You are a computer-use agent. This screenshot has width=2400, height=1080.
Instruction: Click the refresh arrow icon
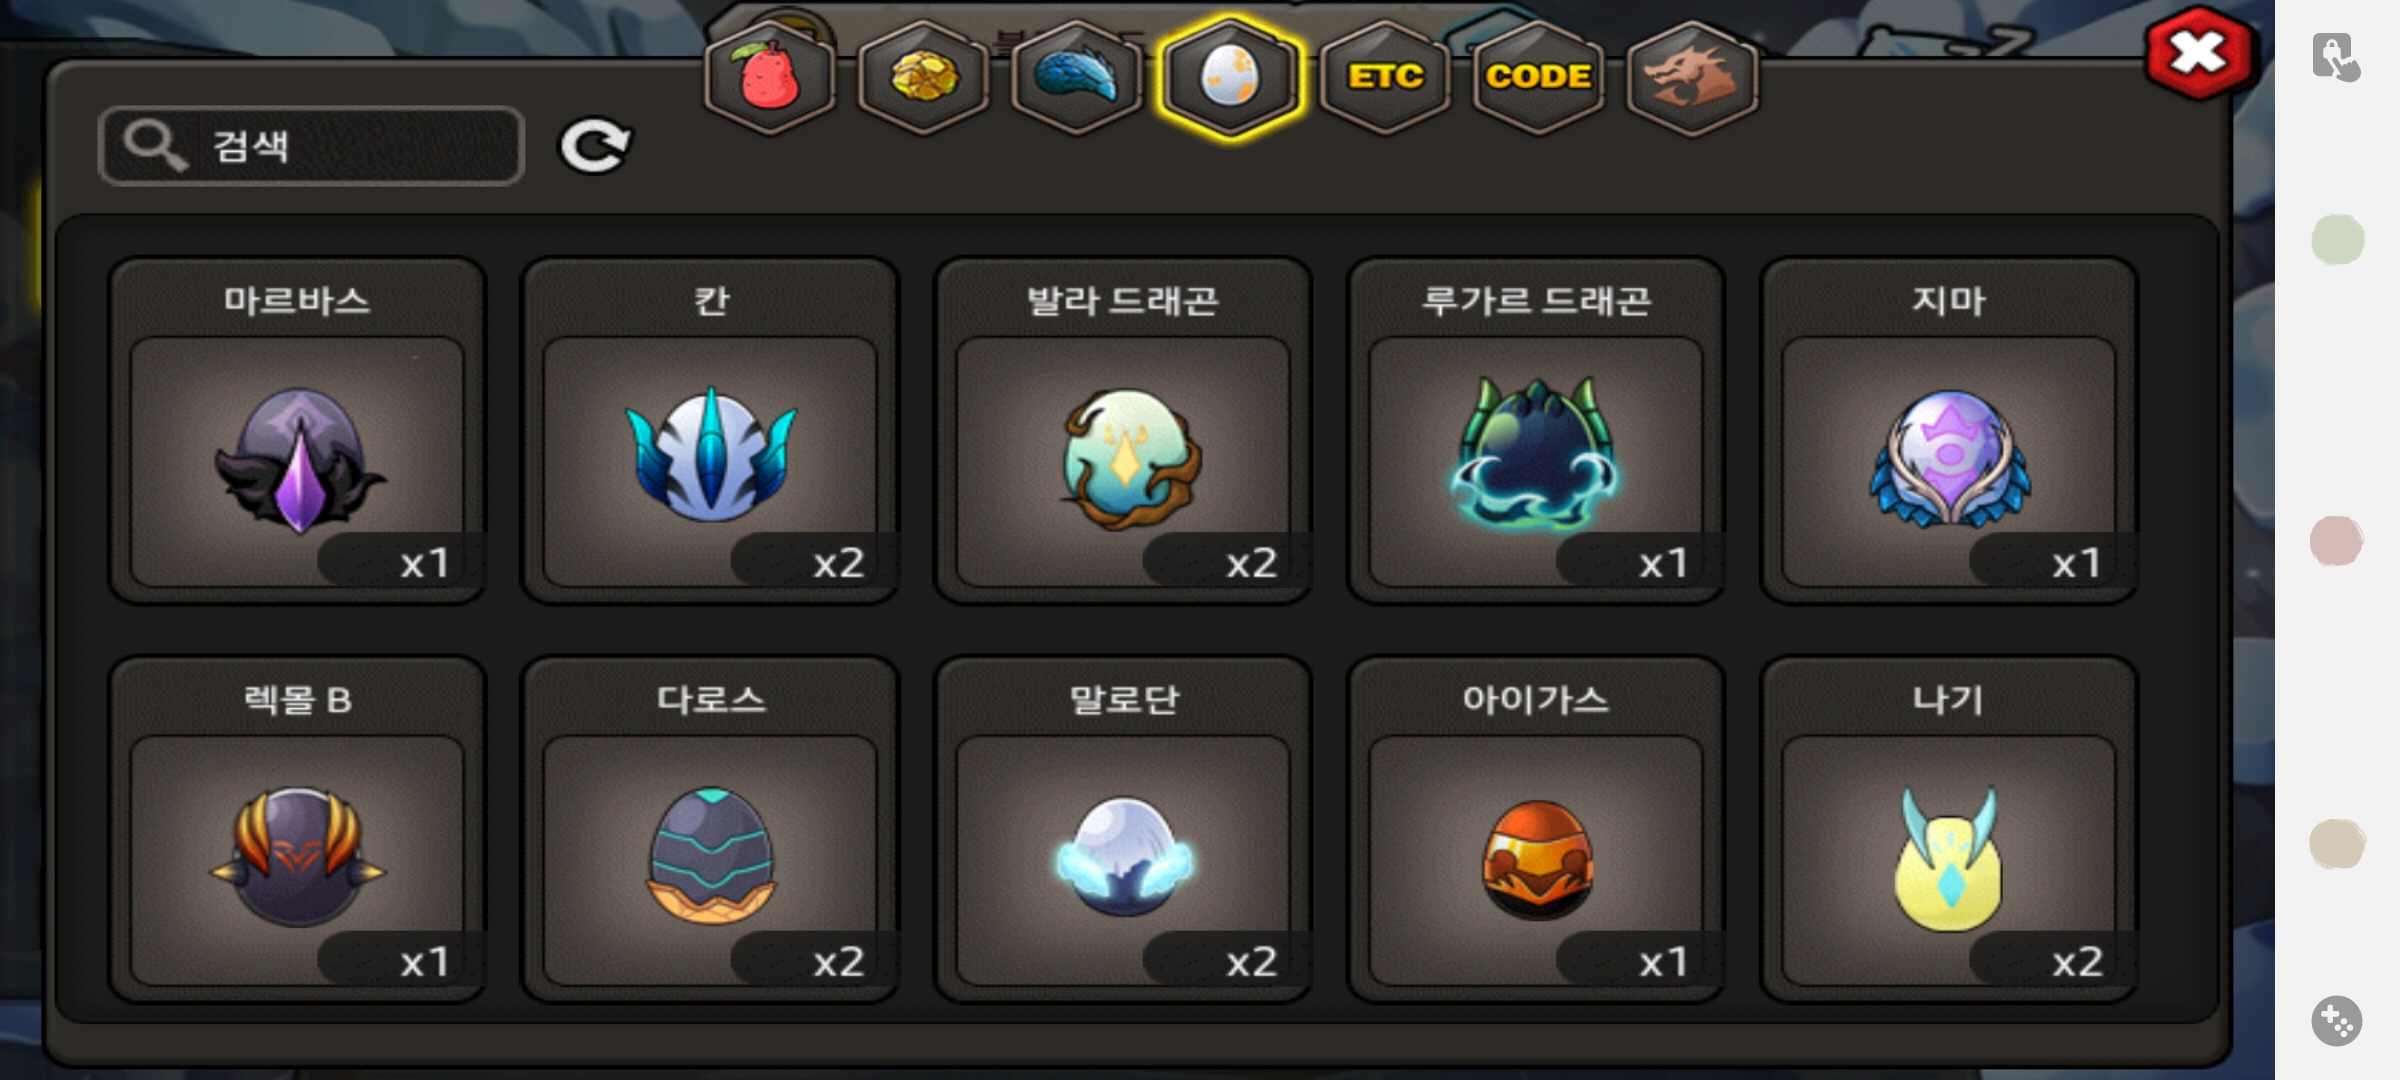pyautogui.click(x=594, y=146)
